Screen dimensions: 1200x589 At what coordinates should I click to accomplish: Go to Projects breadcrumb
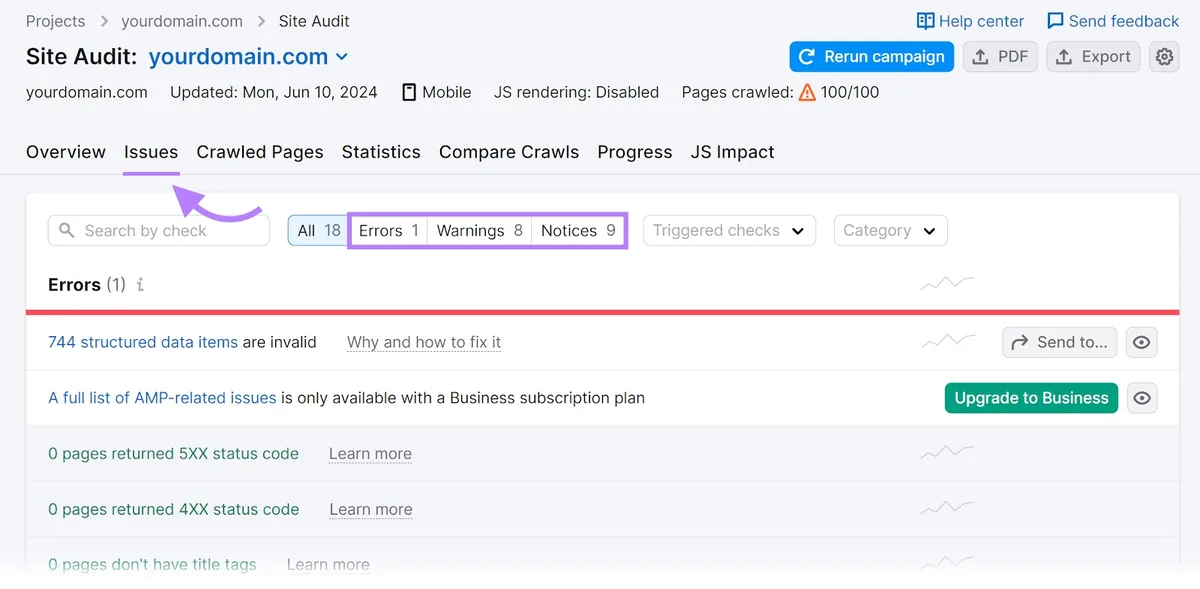pyautogui.click(x=55, y=21)
